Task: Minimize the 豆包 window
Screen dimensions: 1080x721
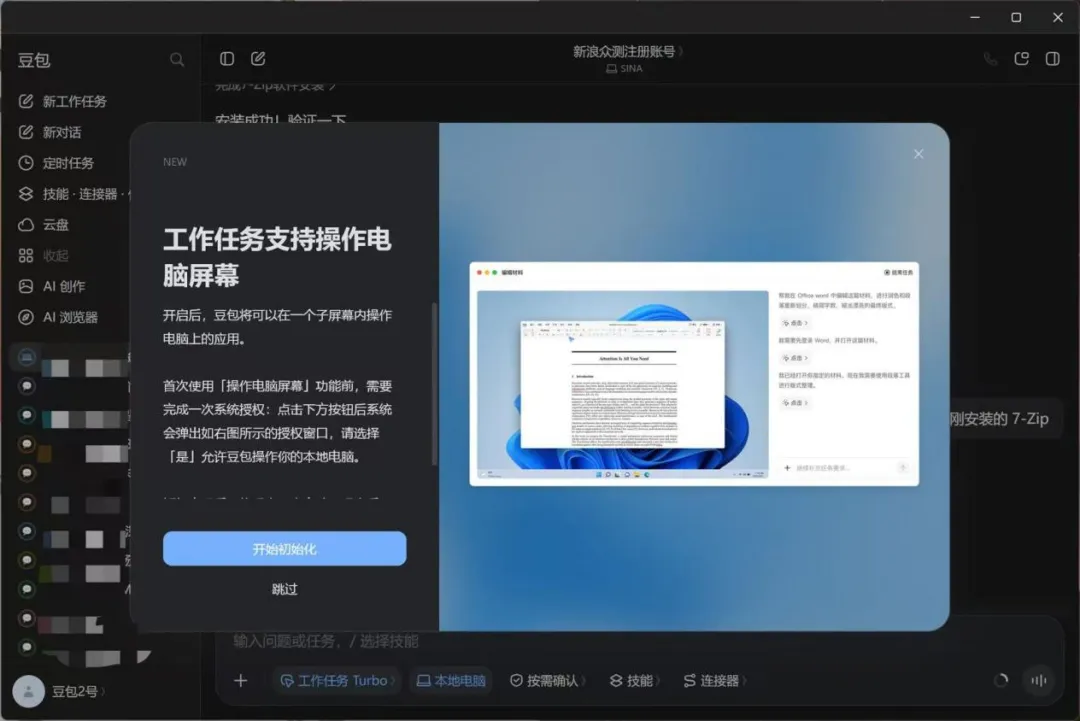Action: [975, 17]
